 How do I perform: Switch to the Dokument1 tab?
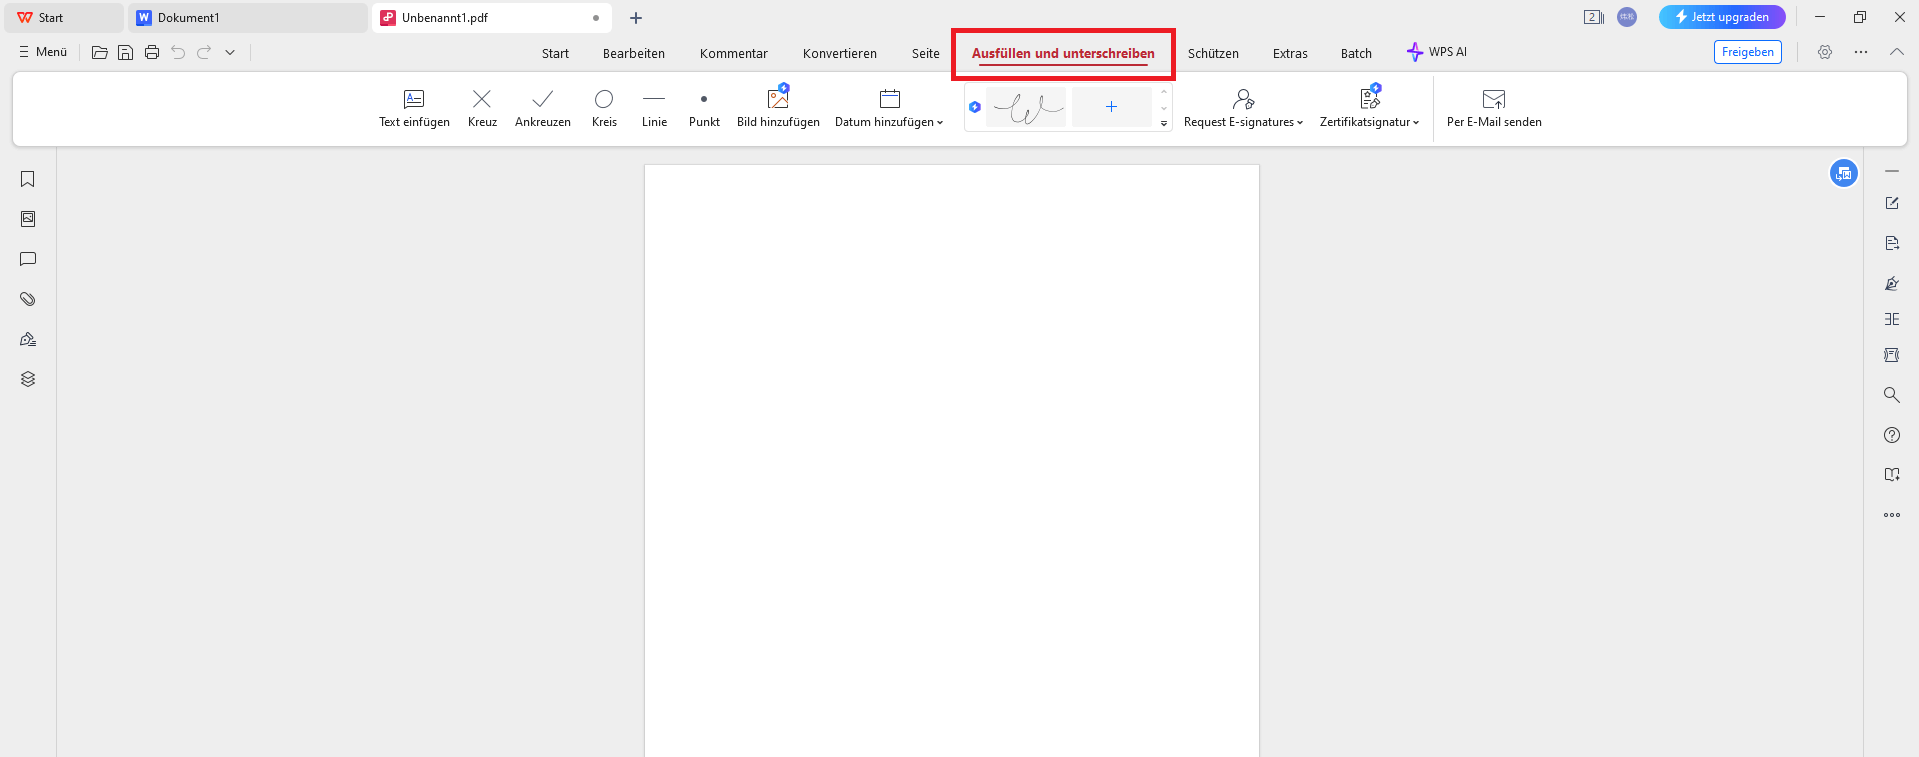click(248, 18)
